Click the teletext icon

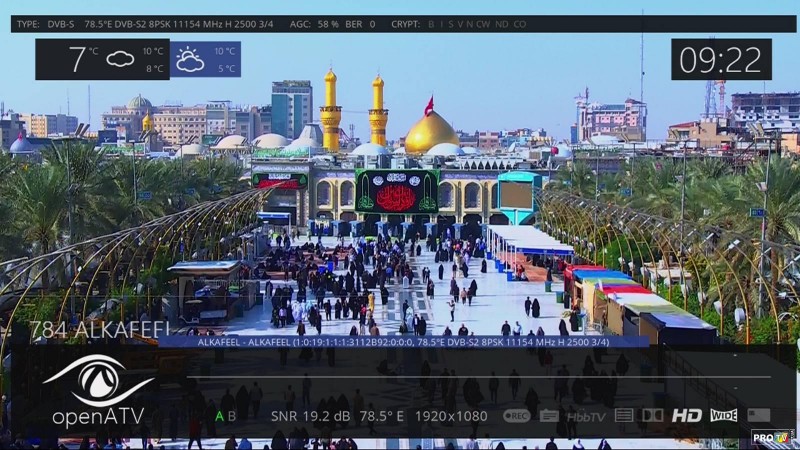[x=624, y=415]
